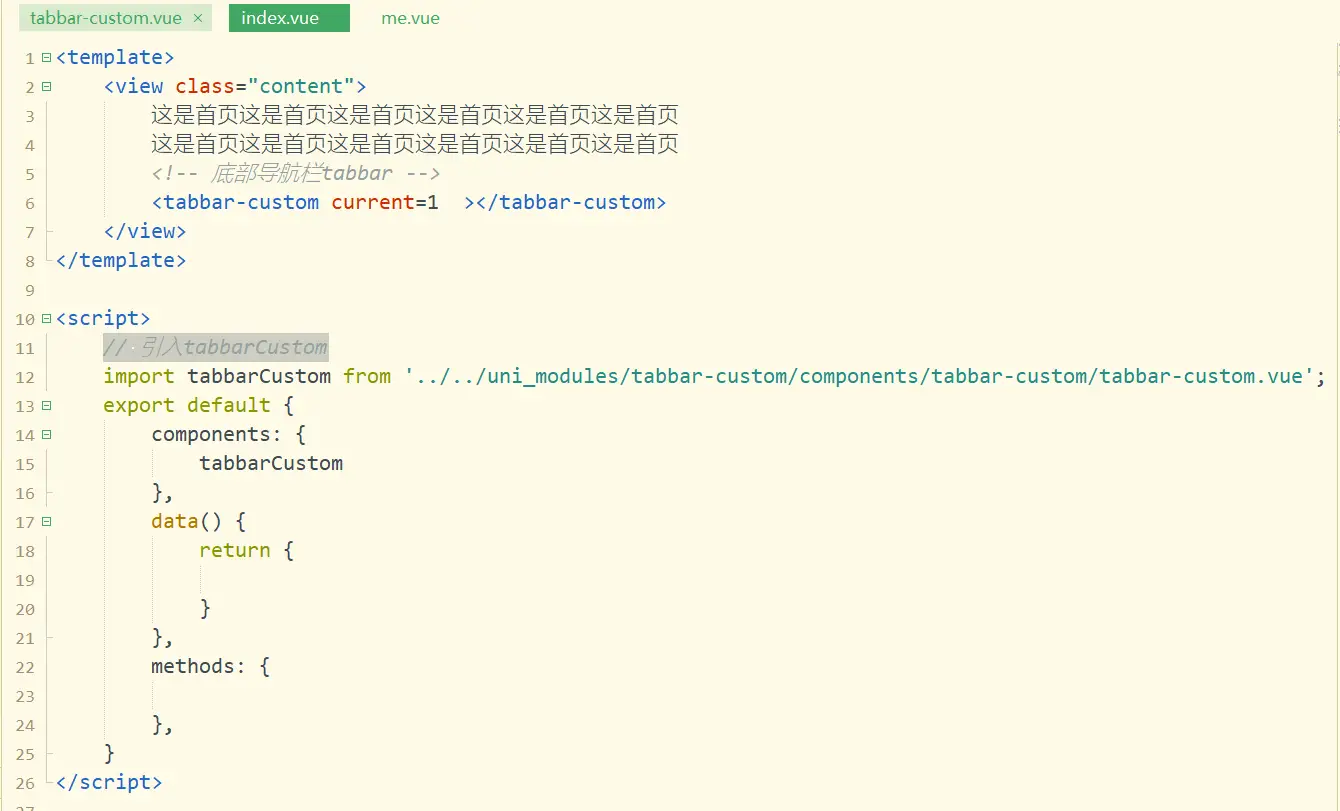Viewport: 1340px width, 811px height.
Task: Select the index.vue tab
Action: coord(289,18)
